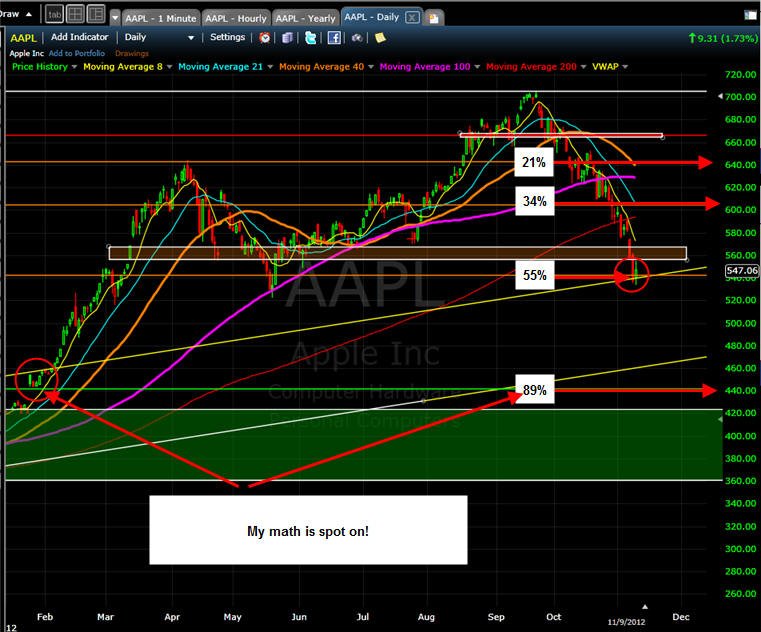Screen dimensions: 761x632
Task: Switch to four-pane grid layout icon
Action: click(x=75, y=14)
